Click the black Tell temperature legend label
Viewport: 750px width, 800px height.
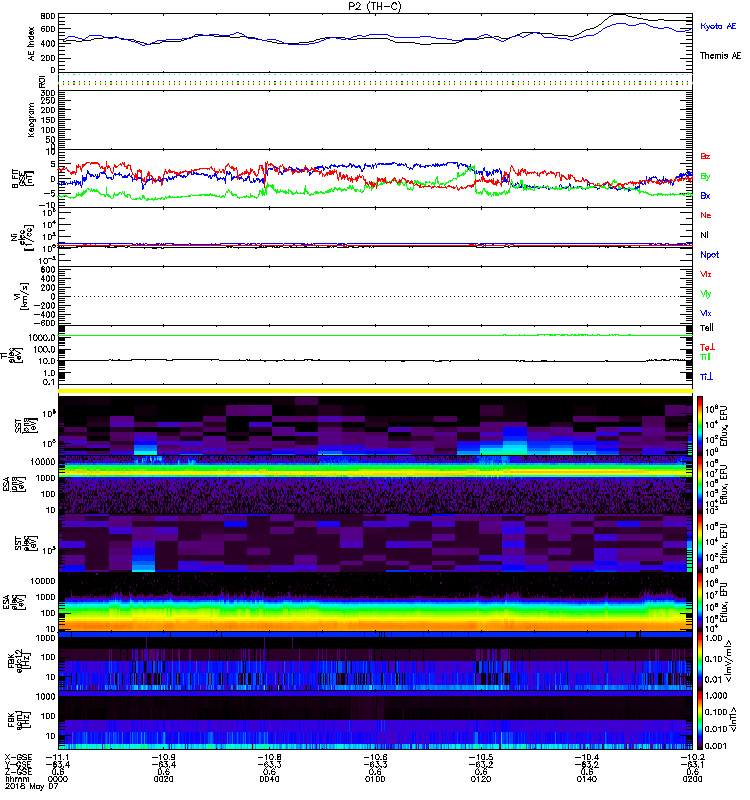click(707, 328)
